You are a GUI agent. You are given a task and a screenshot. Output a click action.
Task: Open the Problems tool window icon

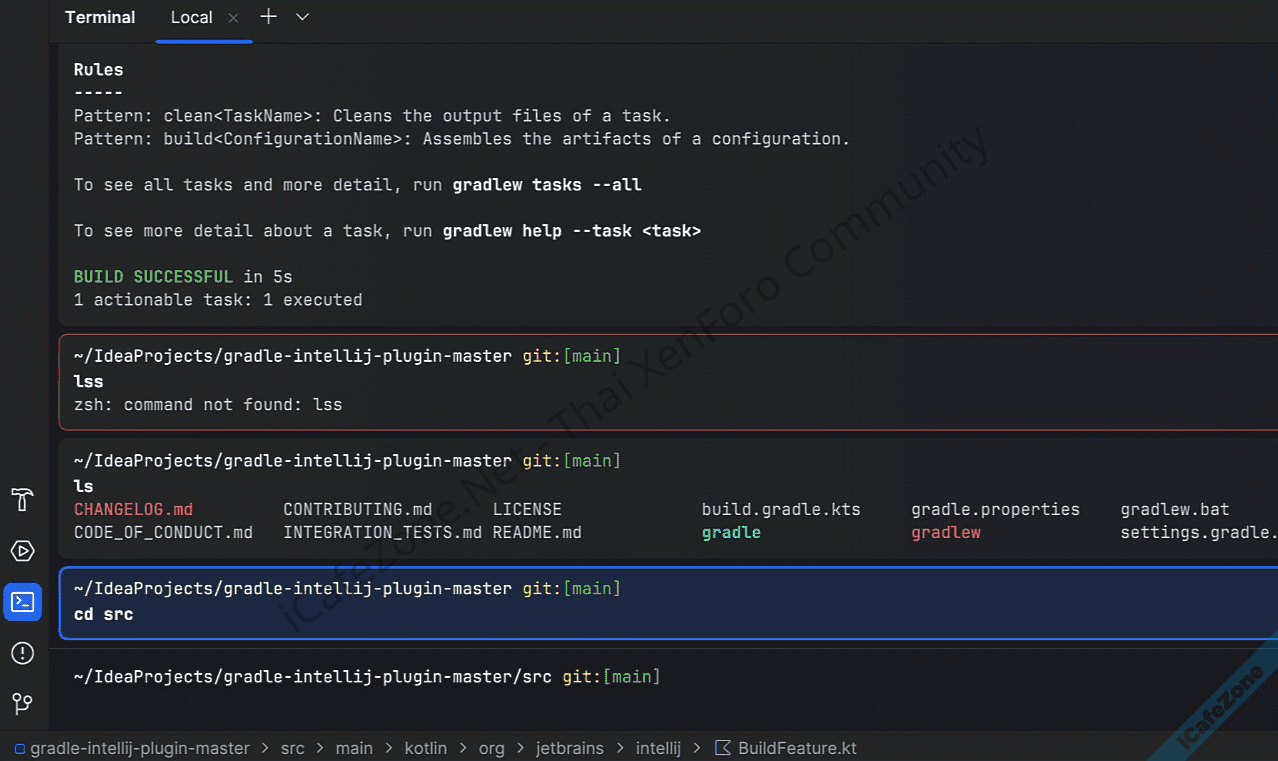click(22, 653)
